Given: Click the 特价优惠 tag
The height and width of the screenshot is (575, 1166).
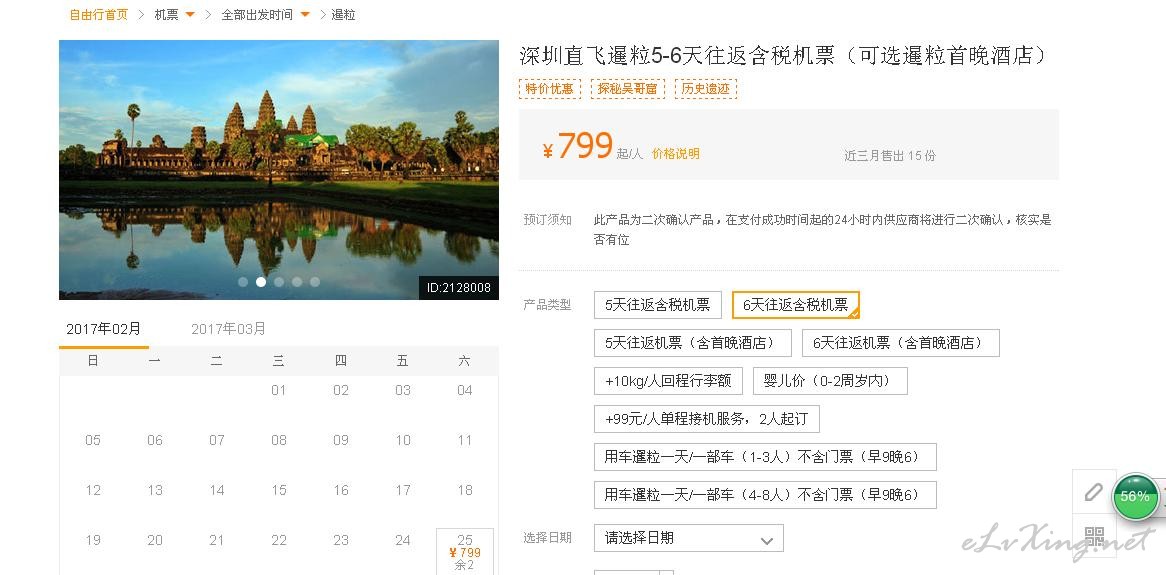Looking at the screenshot, I should click(550, 89).
